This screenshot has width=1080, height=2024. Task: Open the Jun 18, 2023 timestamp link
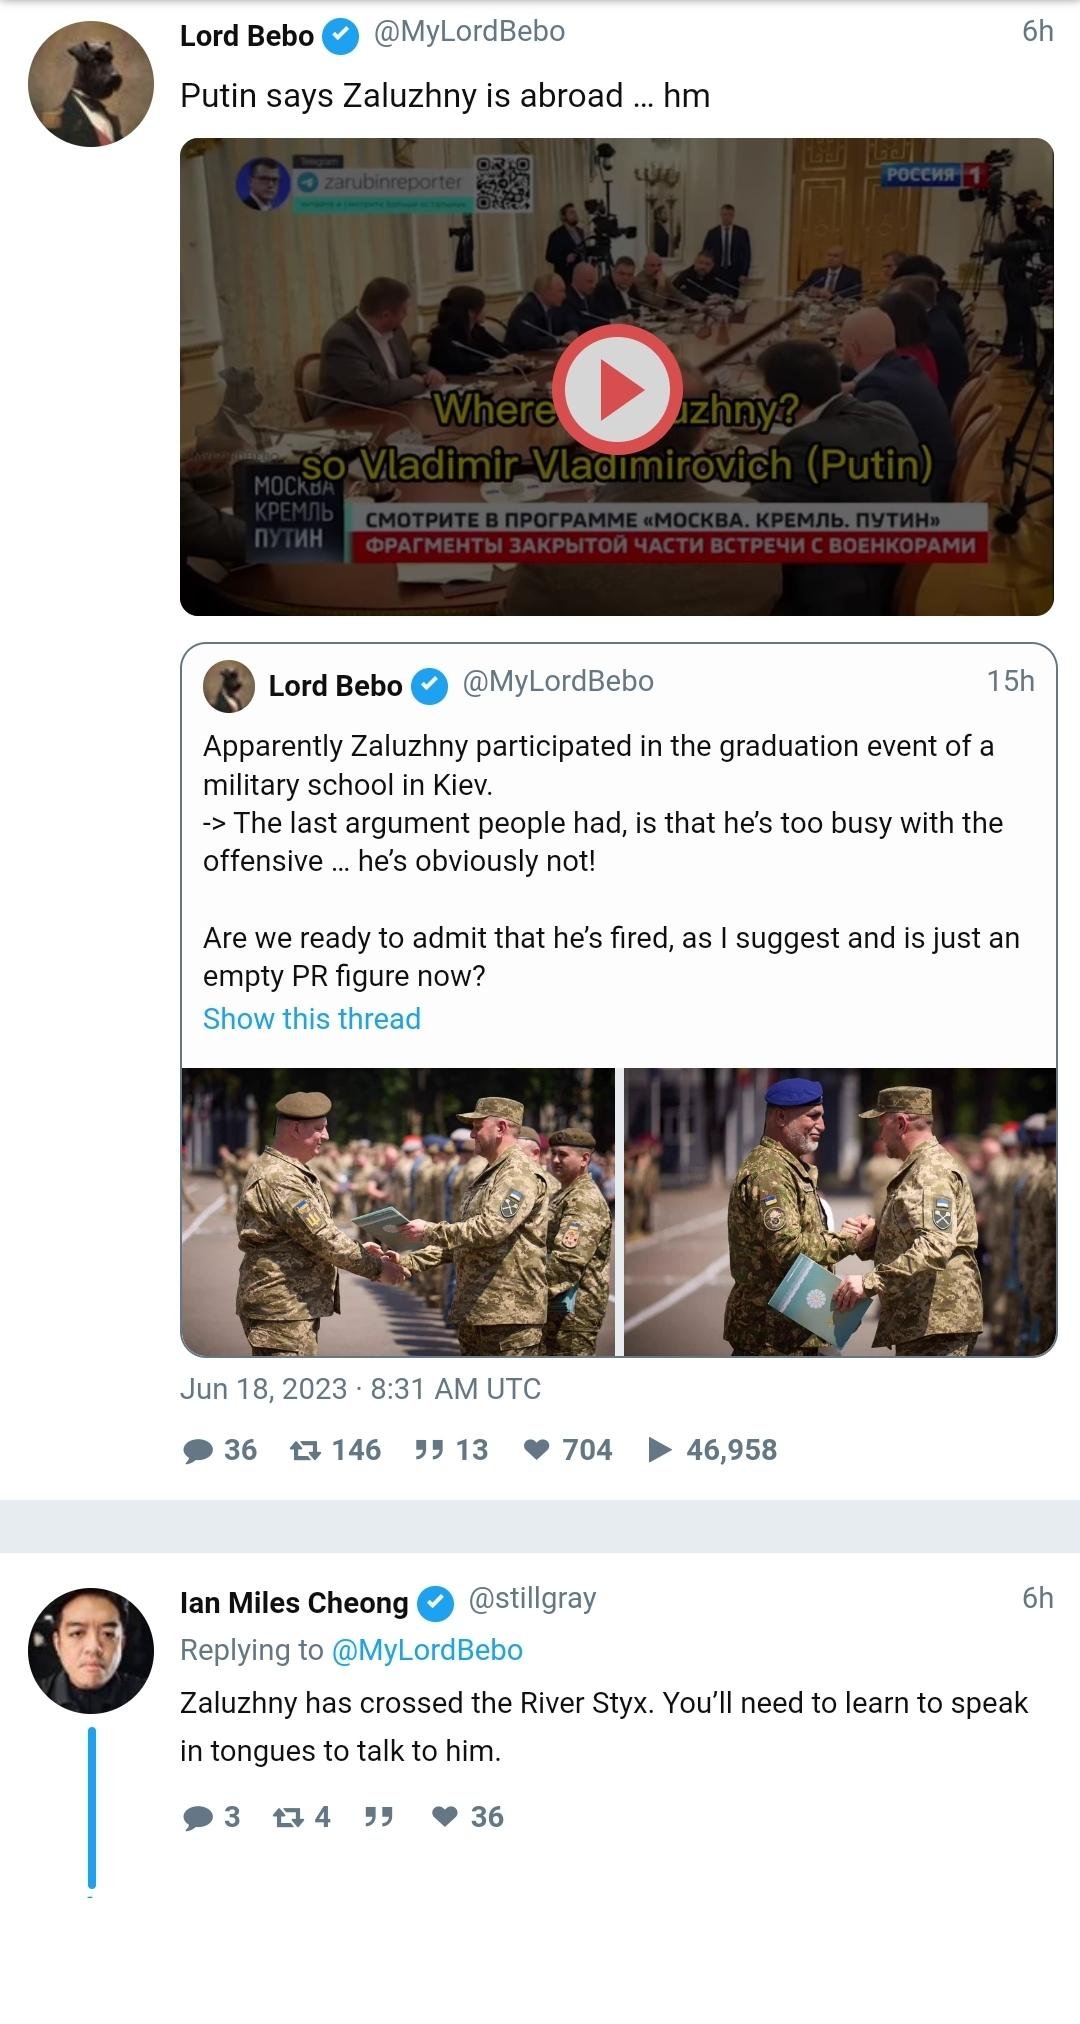360,1389
